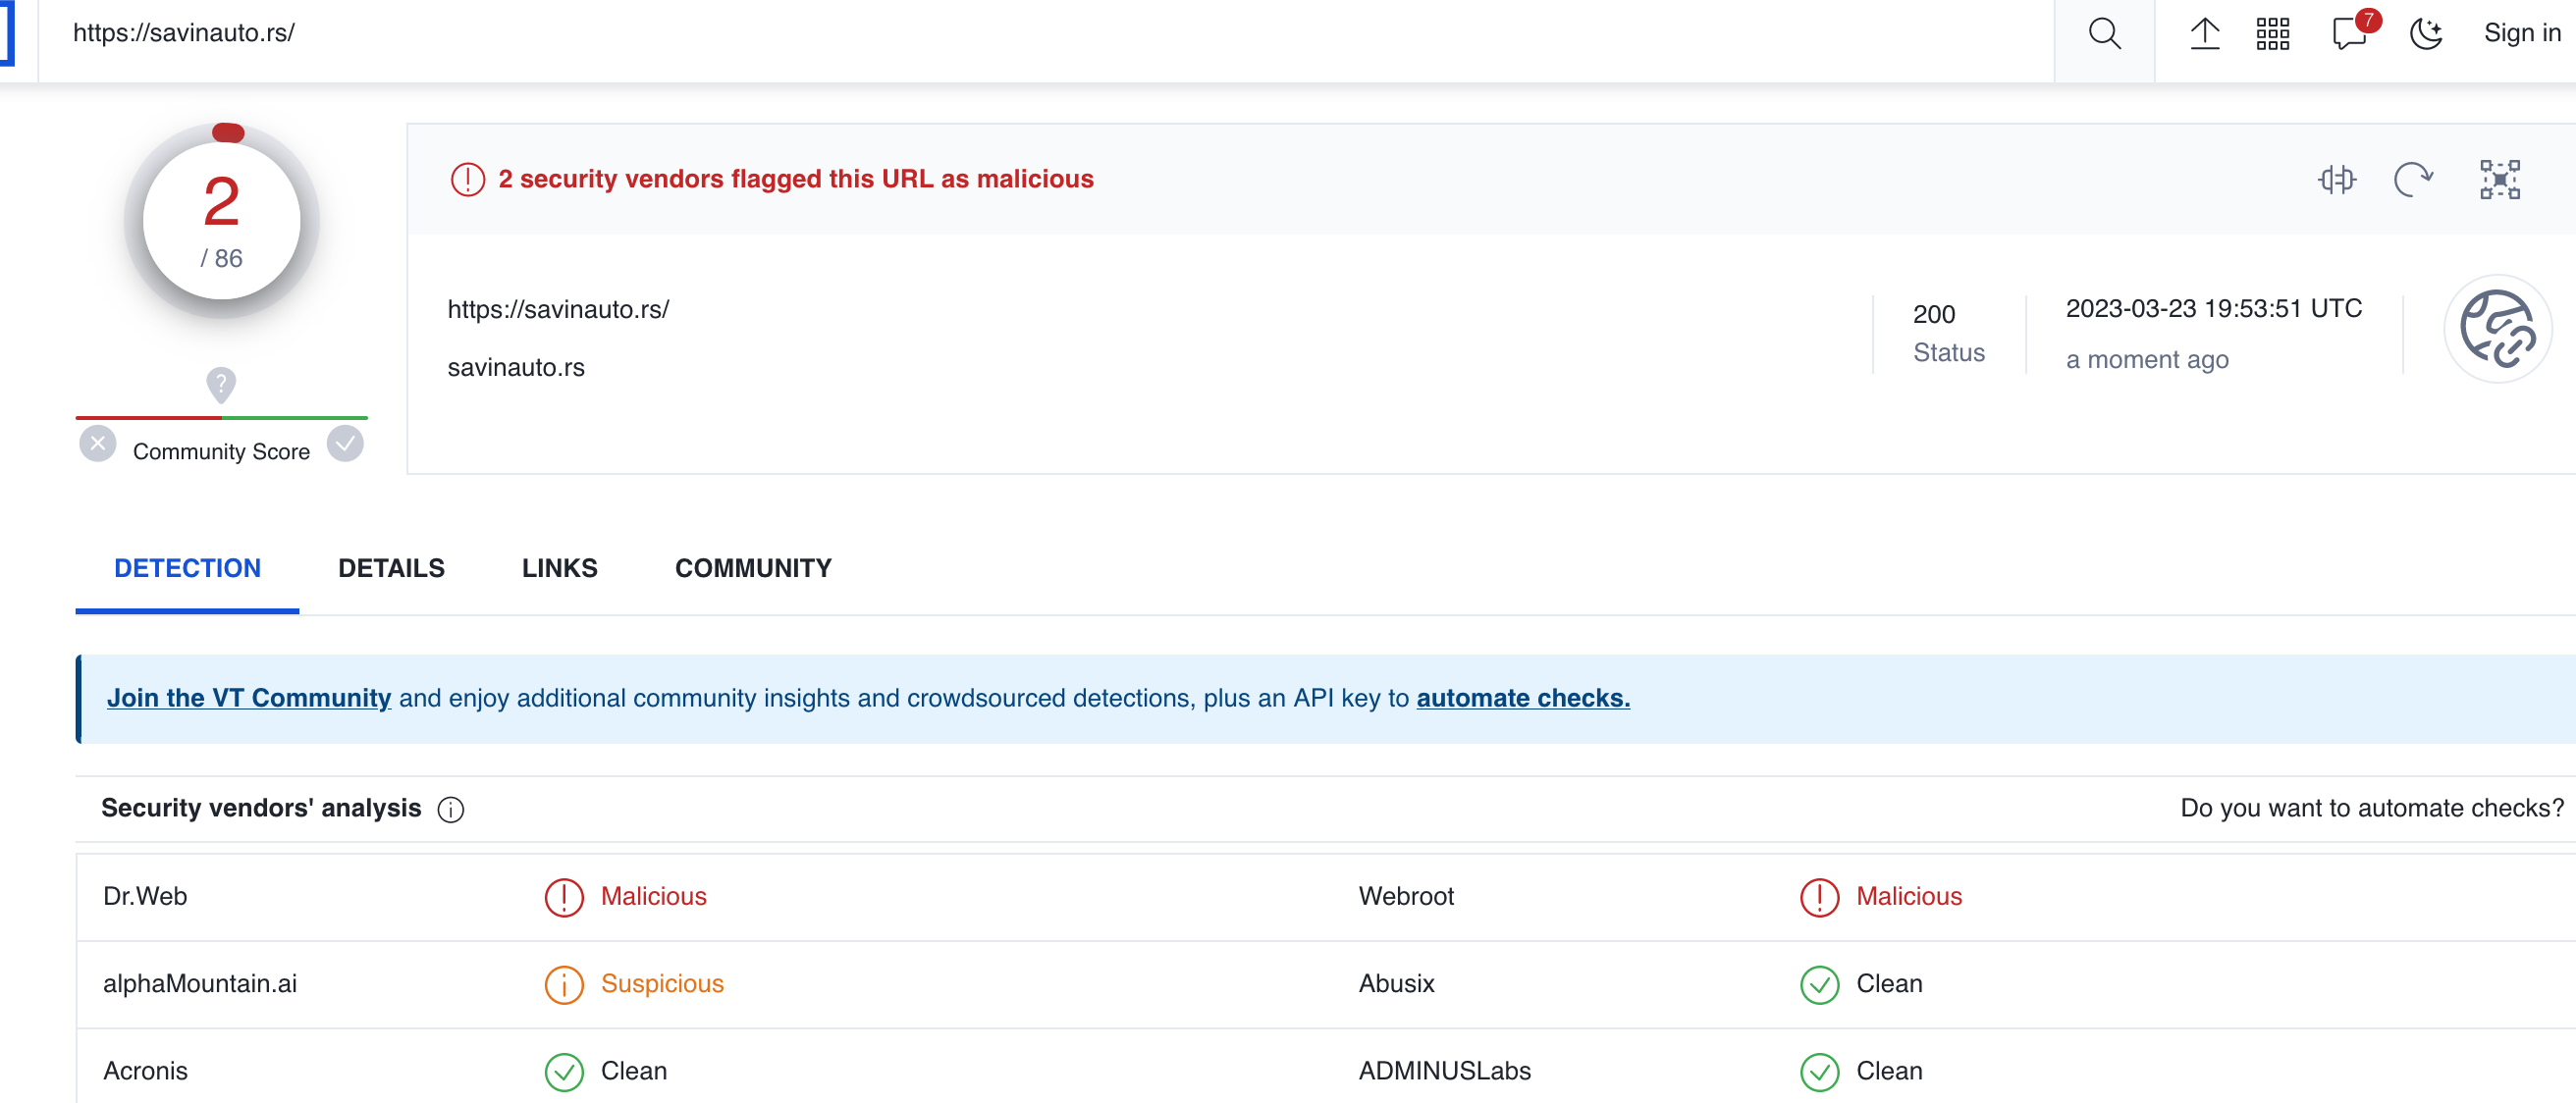Click the search magnifier icon

coord(2104,34)
